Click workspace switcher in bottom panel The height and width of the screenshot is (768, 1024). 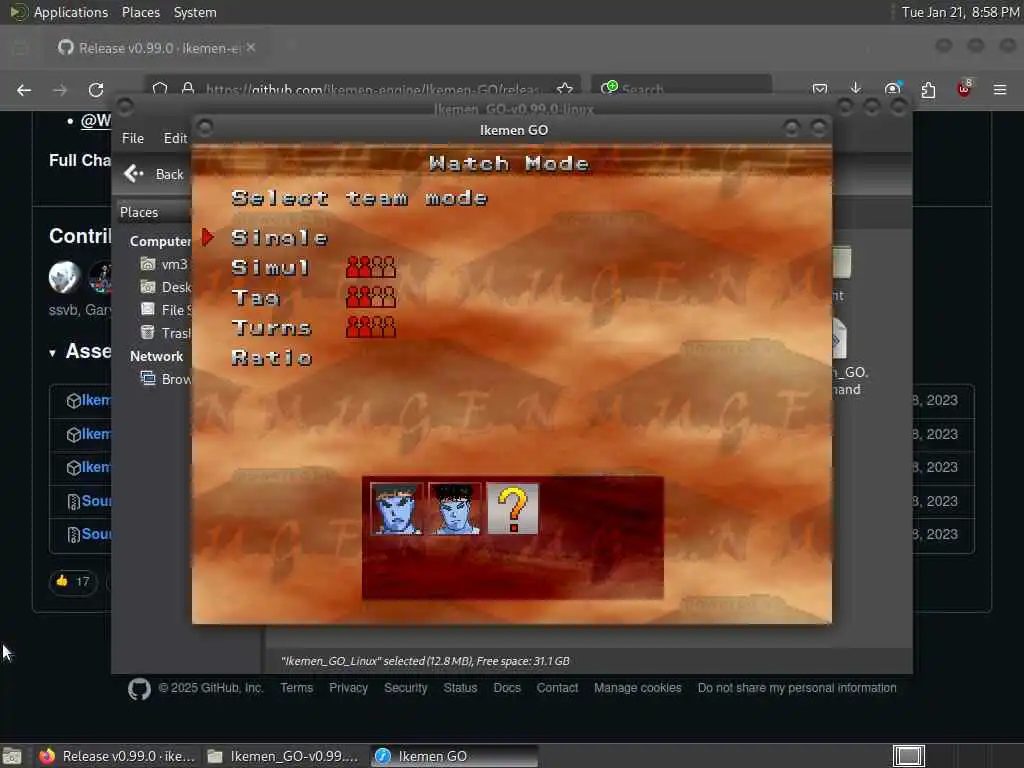point(908,756)
